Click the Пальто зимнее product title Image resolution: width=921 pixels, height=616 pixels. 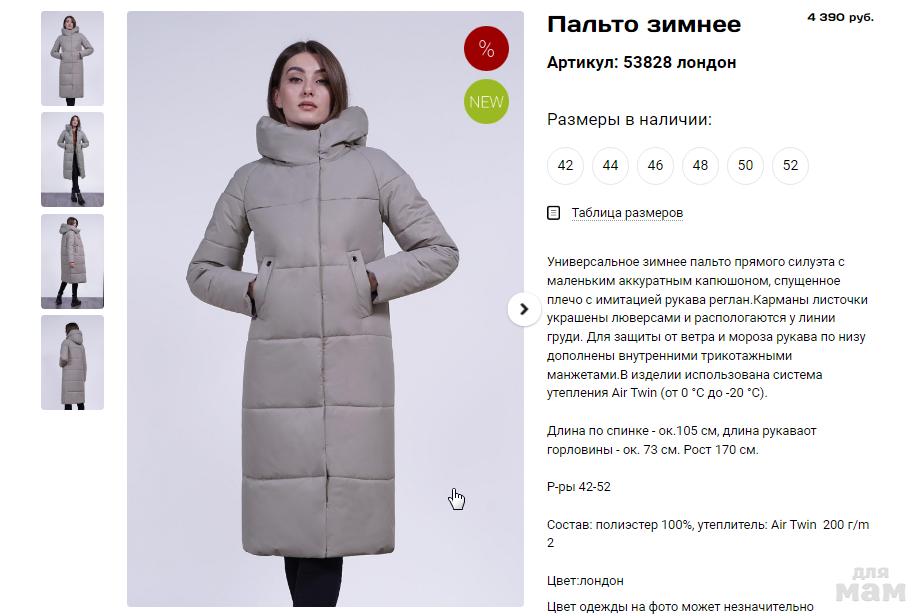point(644,25)
